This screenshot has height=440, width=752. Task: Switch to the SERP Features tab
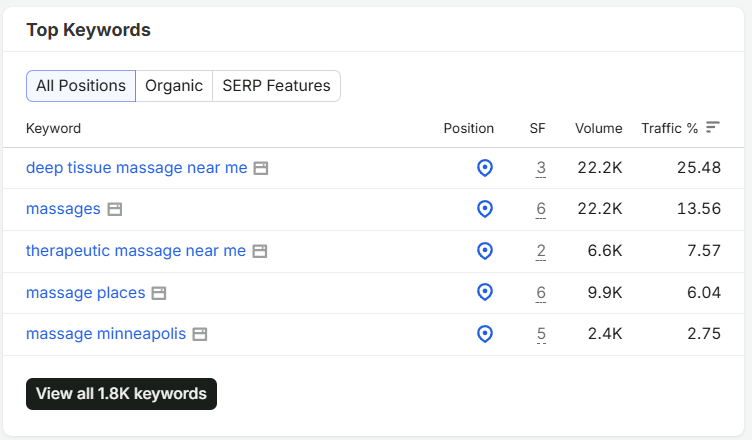point(276,86)
